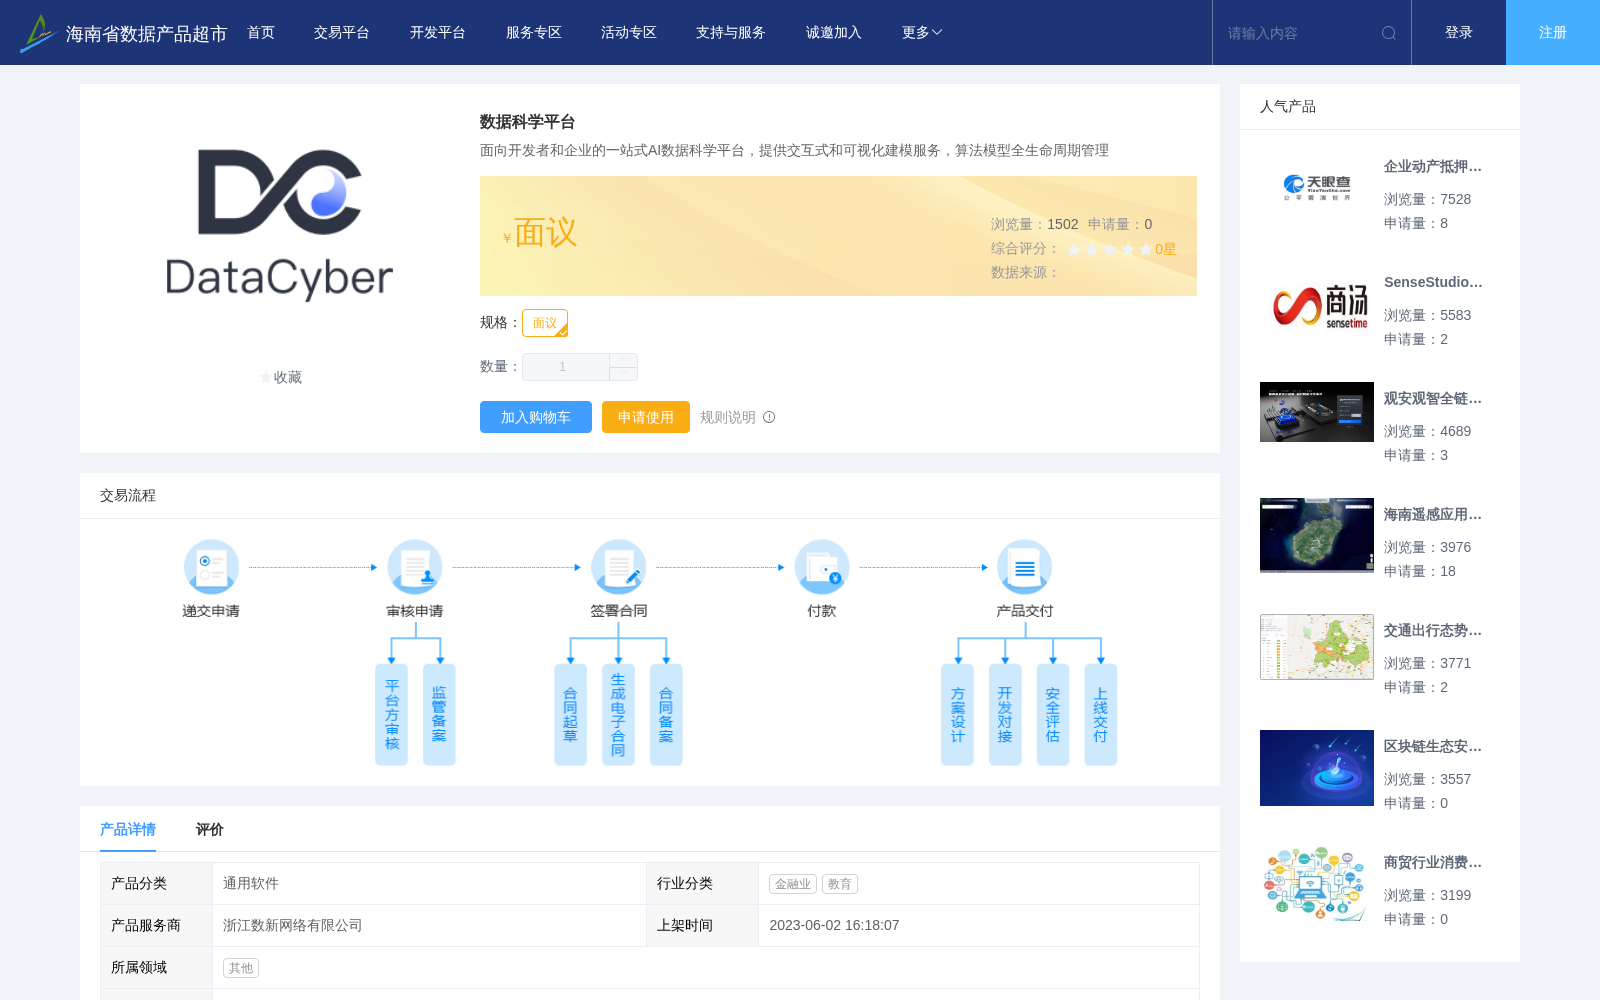Viewport: 1600px width, 1000px height.
Task: Open the 海南遥感应用 product title
Action: pyautogui.click(x=1433, y=515)
